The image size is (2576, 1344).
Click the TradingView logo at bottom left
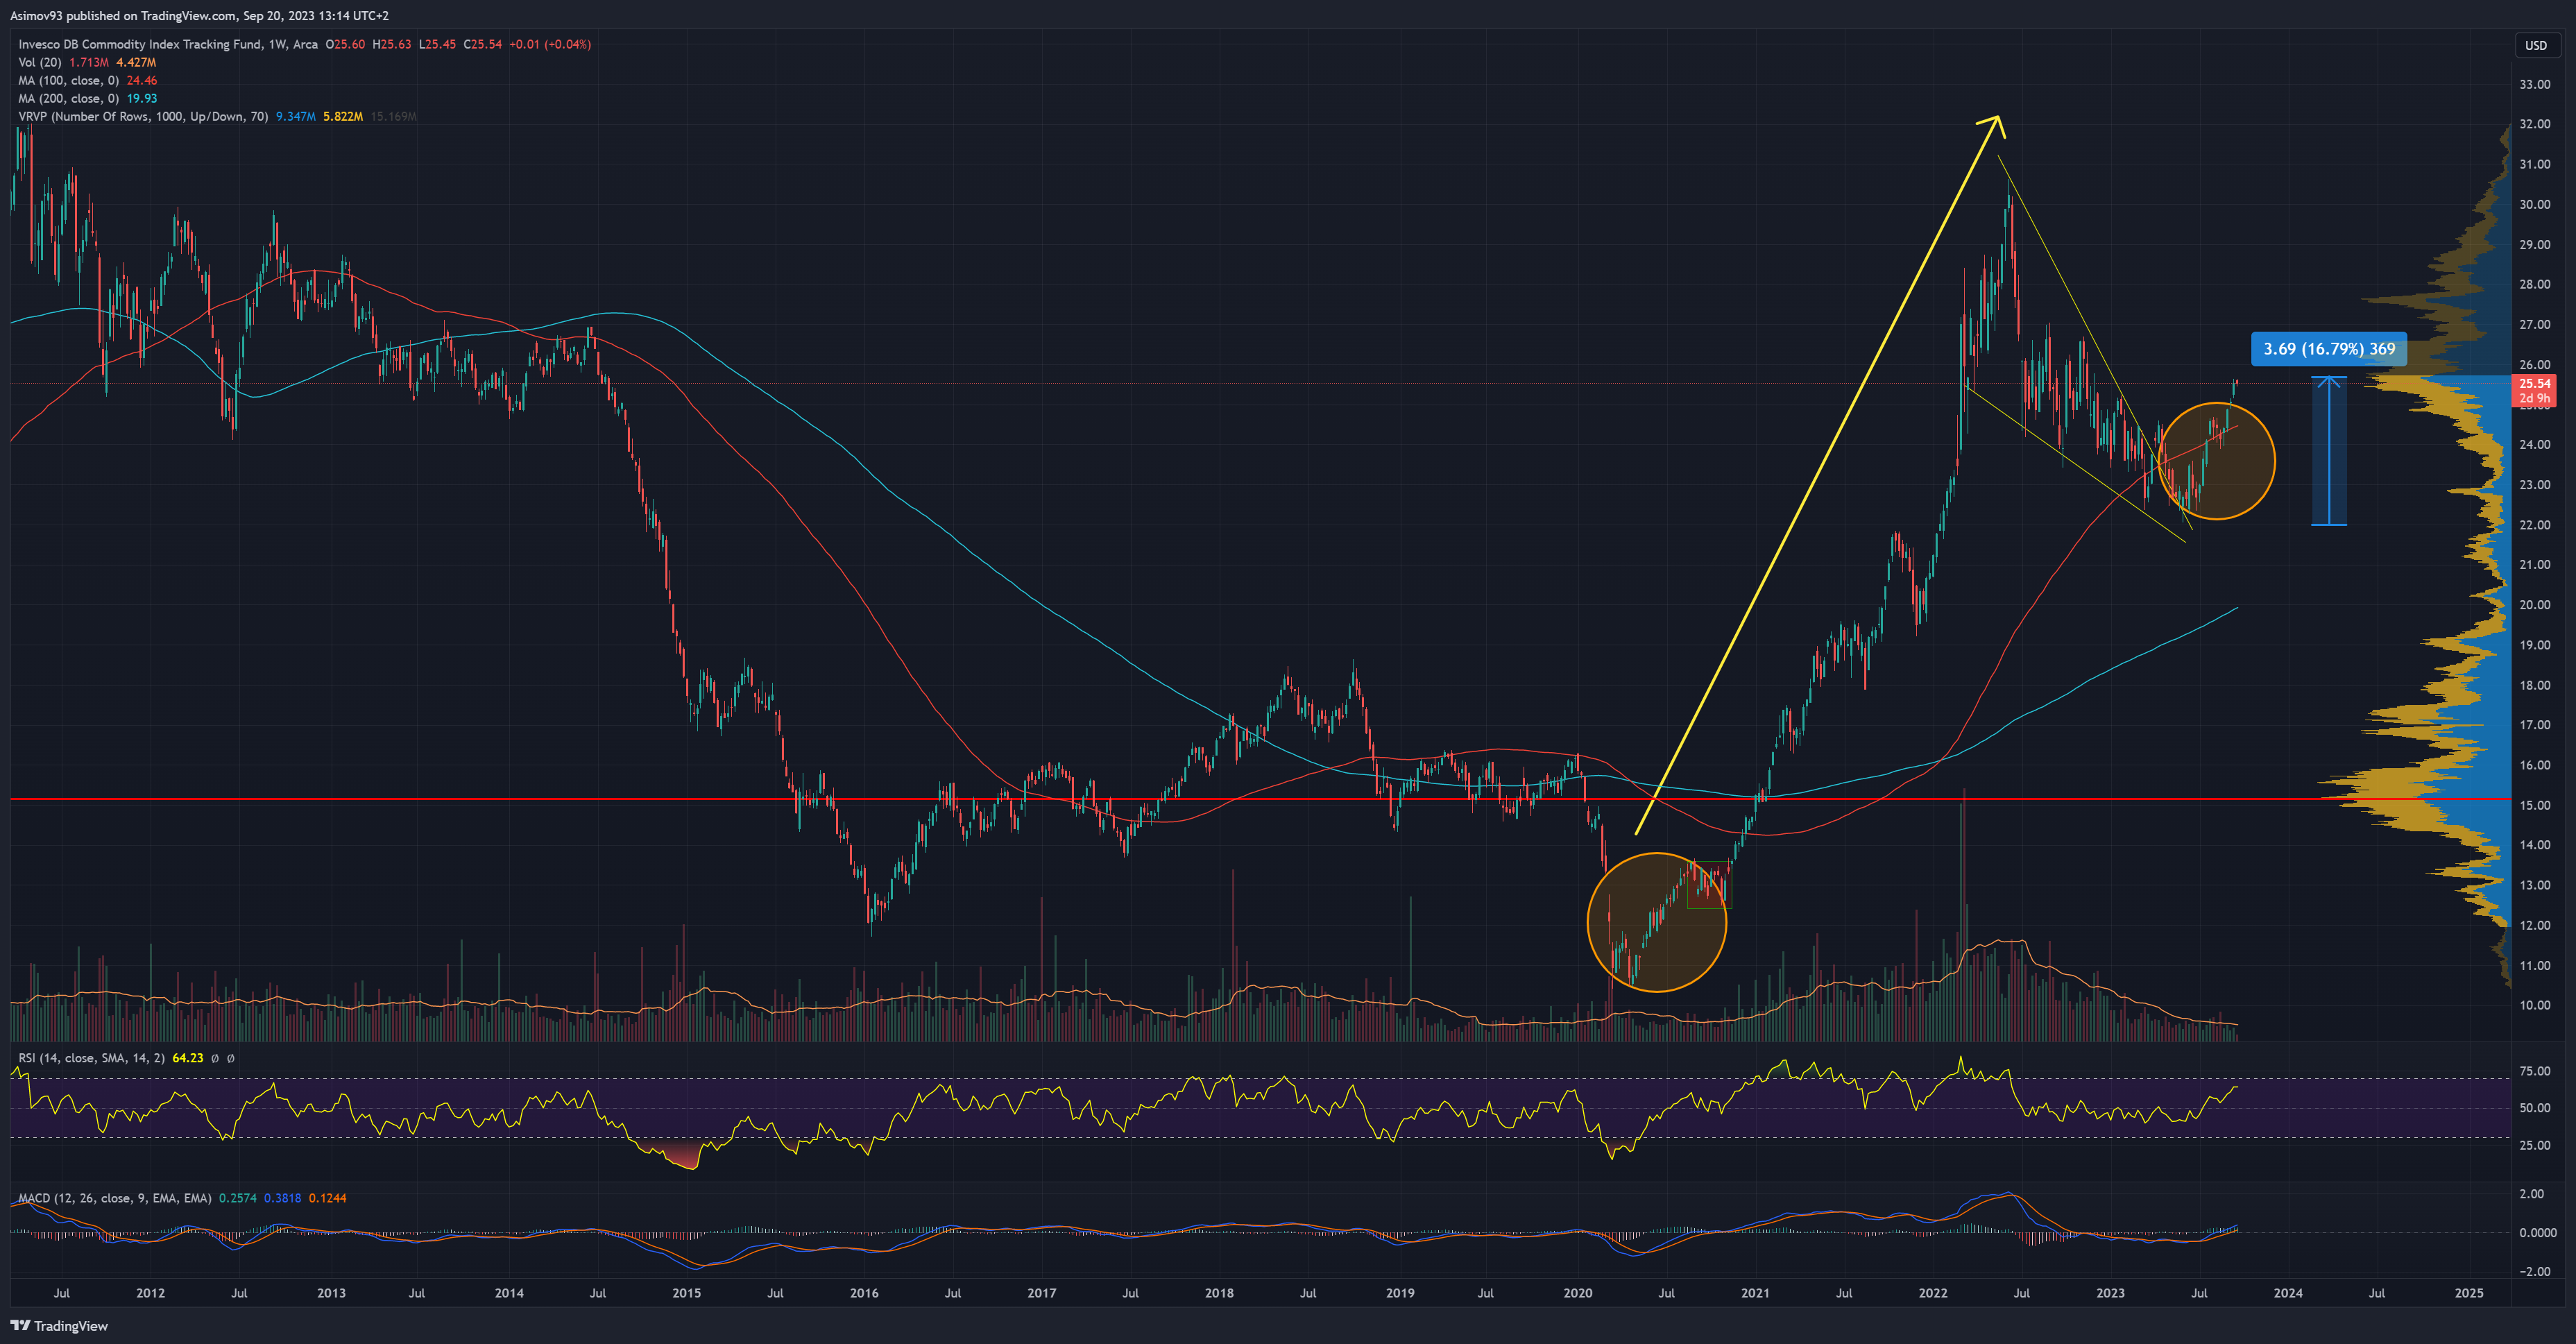point(59,1326)
